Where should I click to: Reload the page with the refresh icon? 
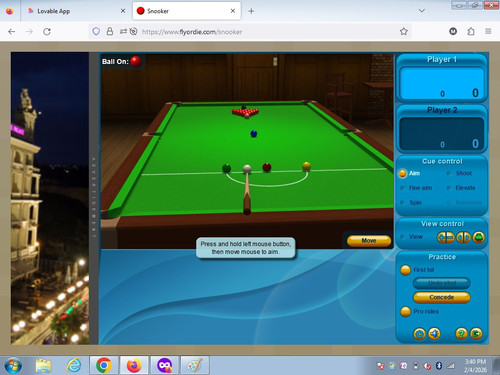click(x=47, y=32)
